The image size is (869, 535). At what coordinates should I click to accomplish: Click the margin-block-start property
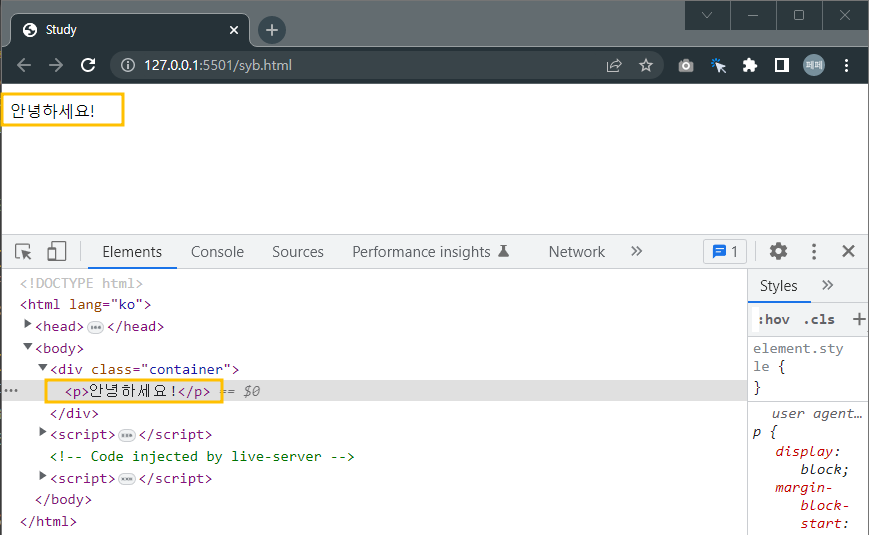coord(812,506)
